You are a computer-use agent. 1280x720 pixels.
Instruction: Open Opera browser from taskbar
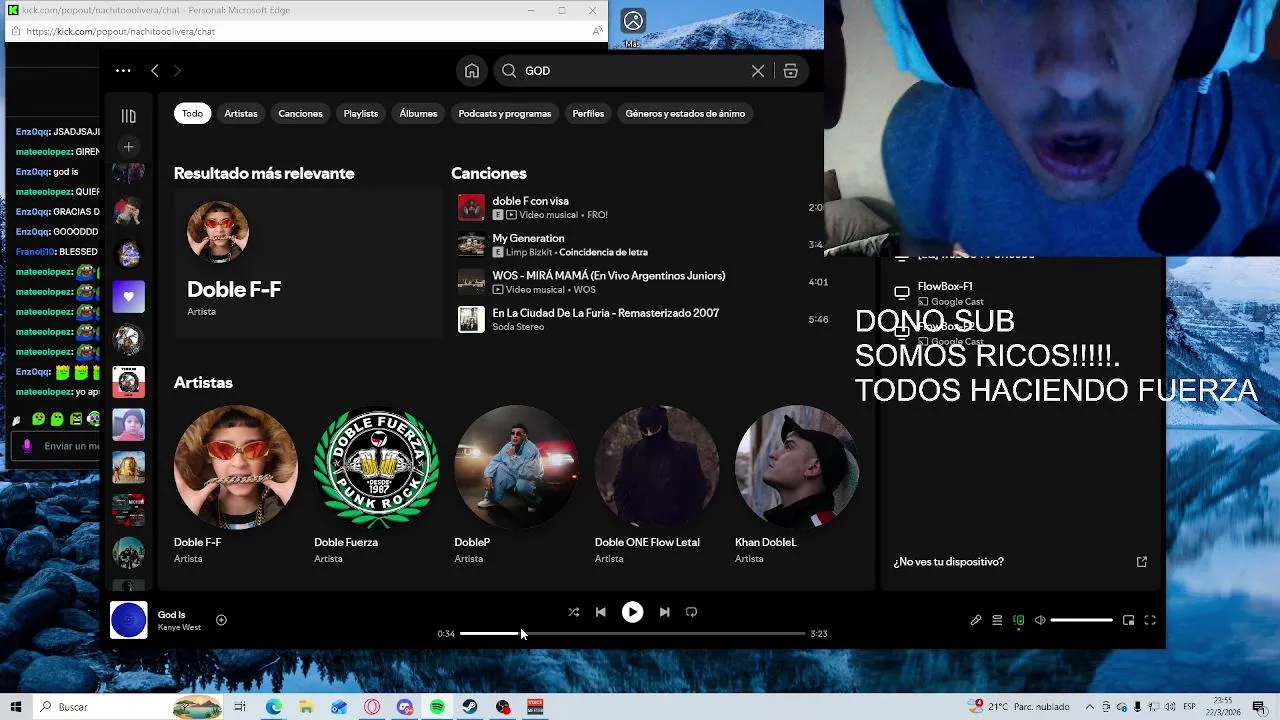click(x=372, y=707)
